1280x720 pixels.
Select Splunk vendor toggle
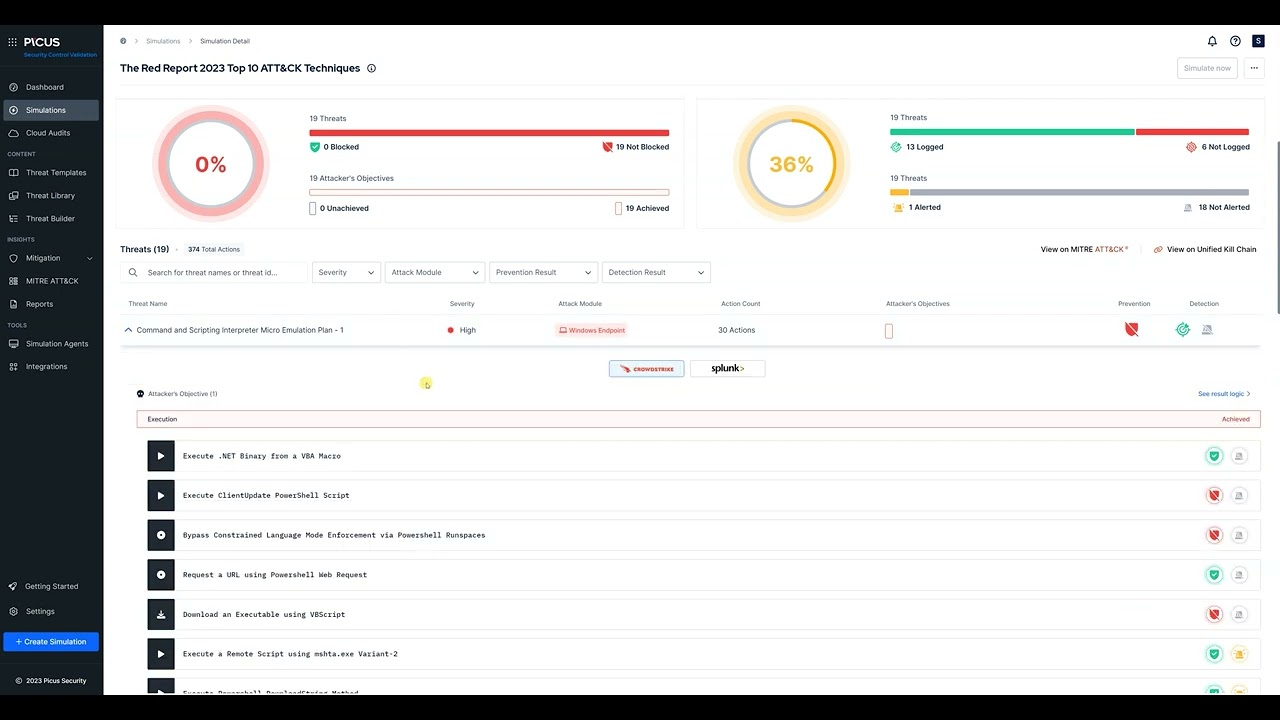[727, 369]
